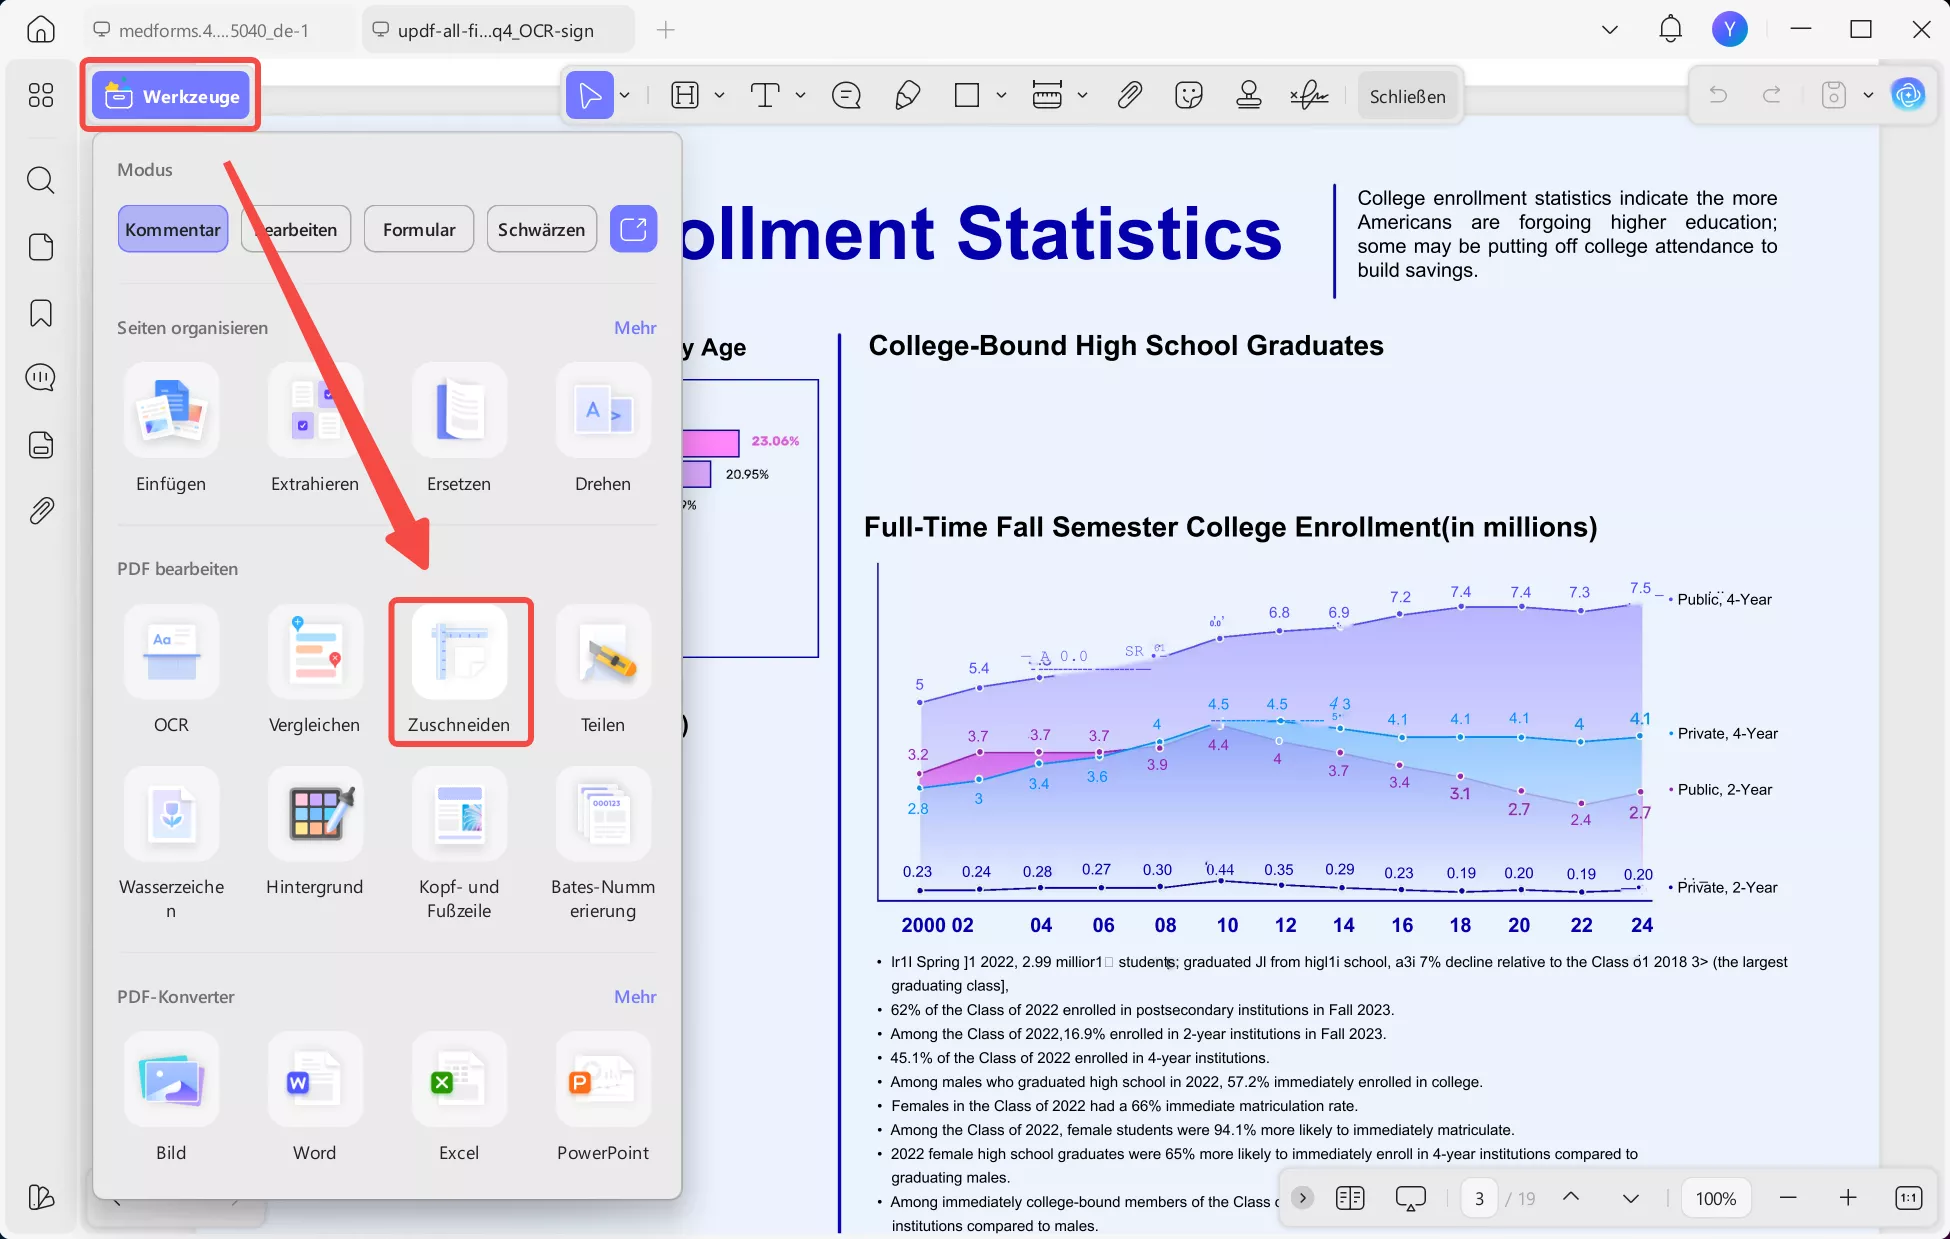1950x1239 pixels.
Task: Click the Werkzeuge menu button
Action: point(171,96)
